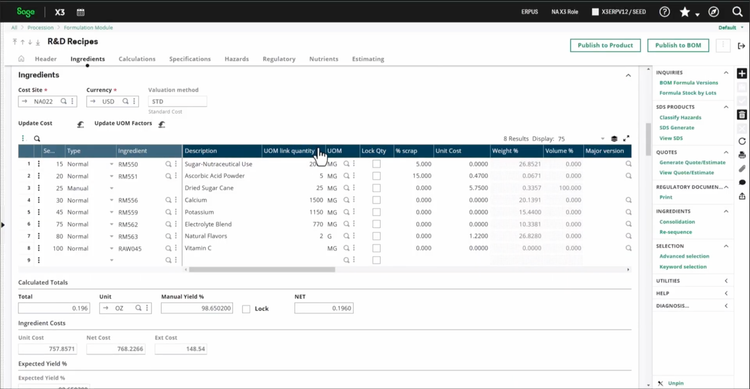Open the grid layers configuration icon

pos(614,139)
